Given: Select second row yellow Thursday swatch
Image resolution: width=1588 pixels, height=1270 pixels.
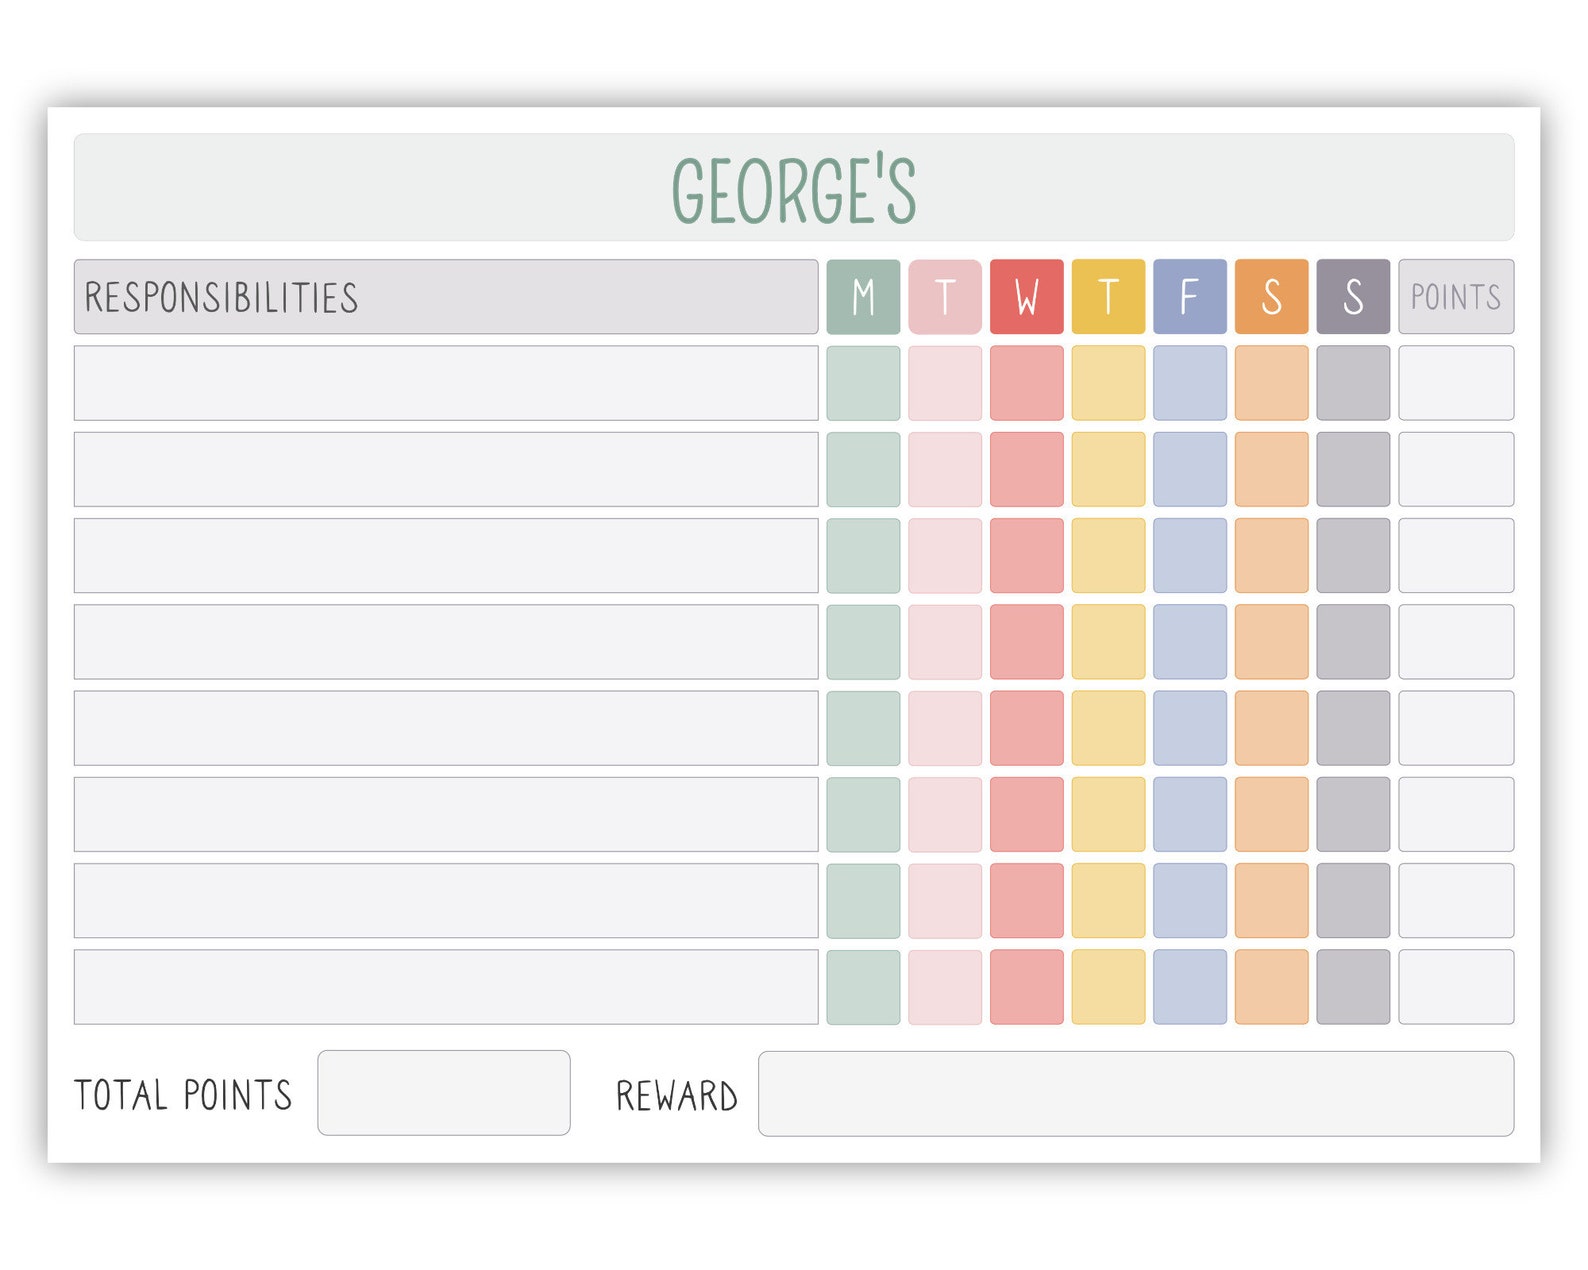Looking at the screenshot, I should [x=1108, y=469].
